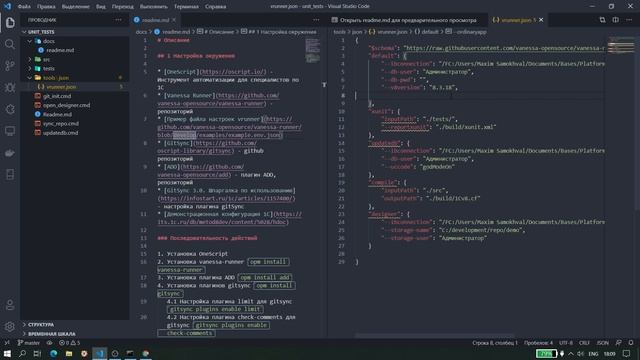The height and width of the screenshot is (360, 640).
Task: Open Windows Start menu
Action: tap(7, 353)
